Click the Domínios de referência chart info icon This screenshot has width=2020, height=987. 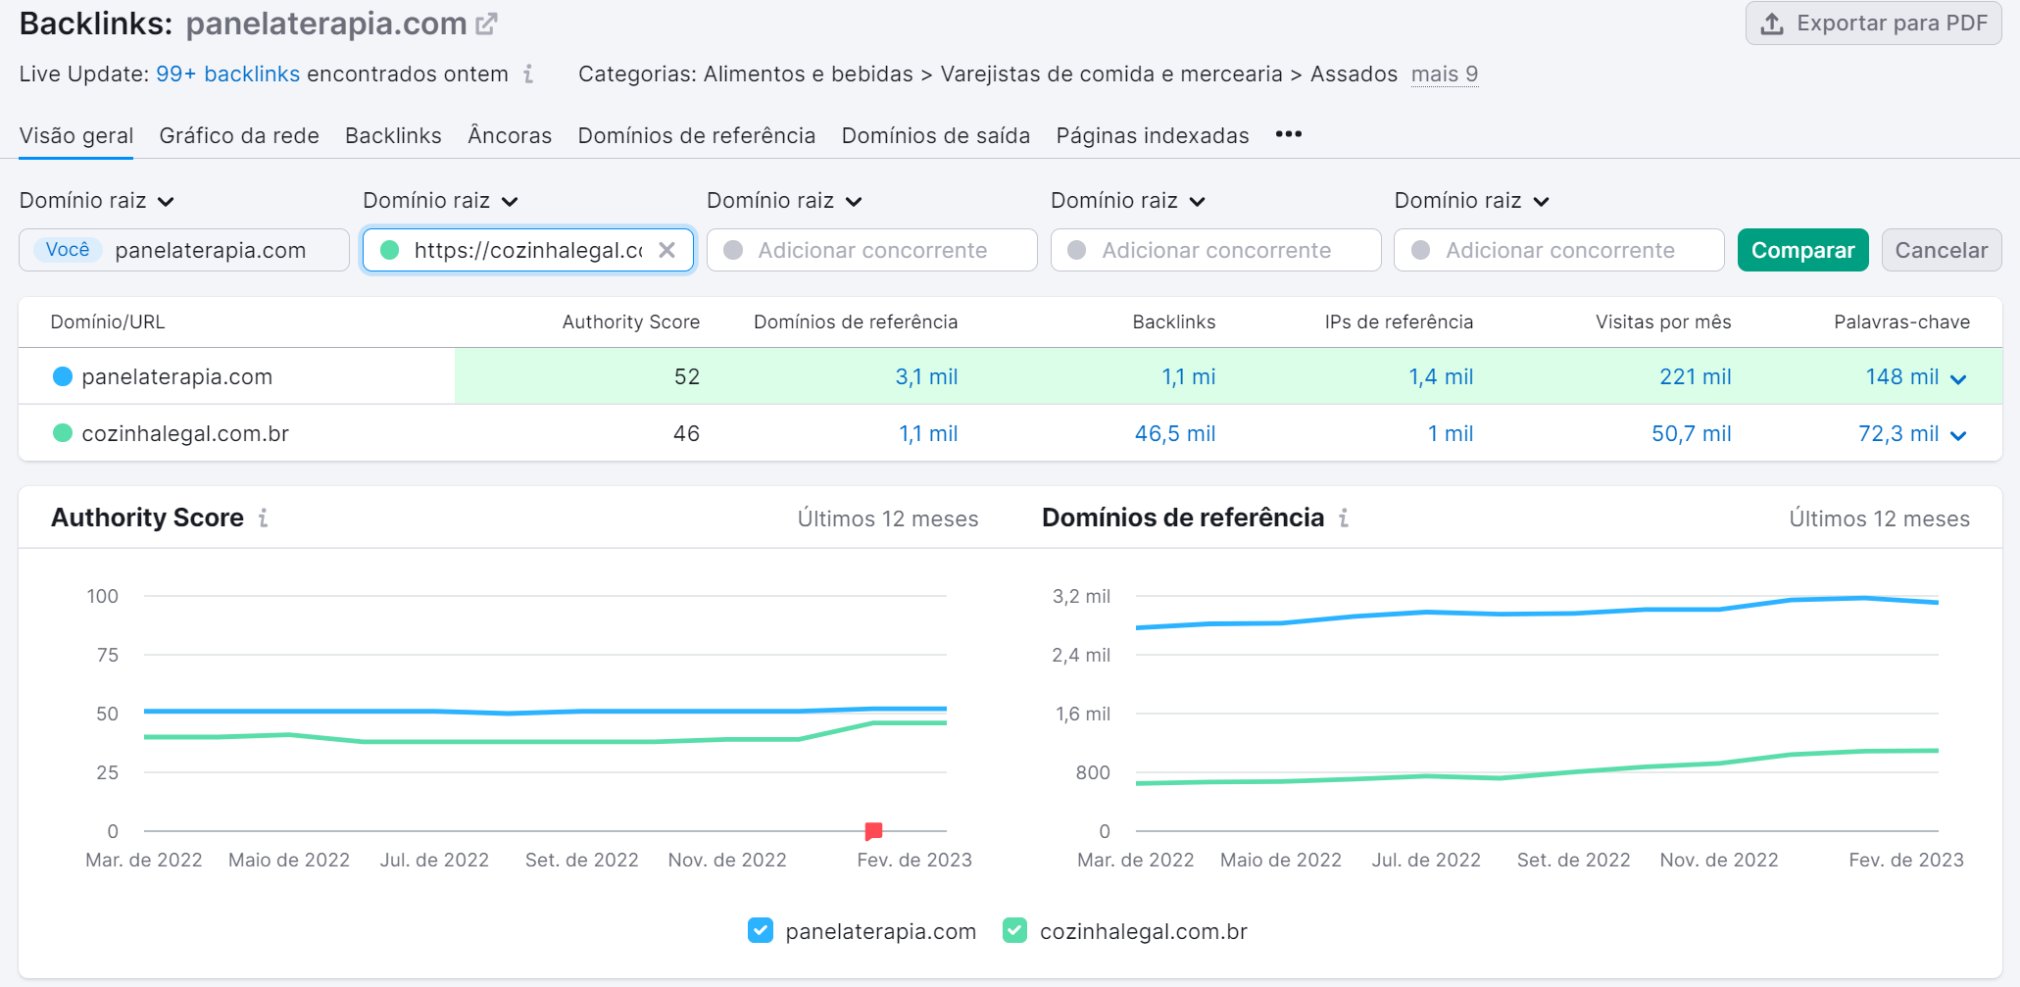pos(1344,518)
